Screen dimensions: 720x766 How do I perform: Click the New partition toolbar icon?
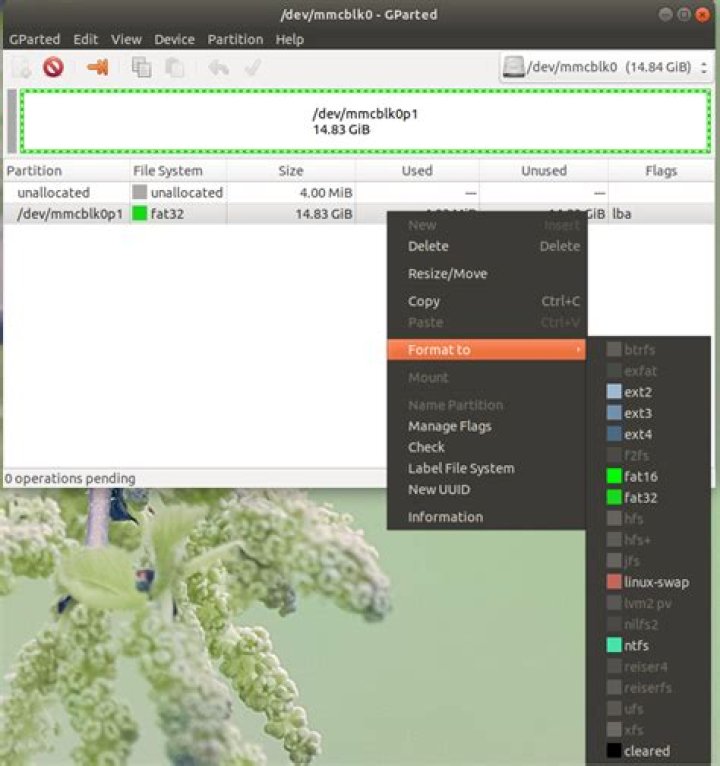pyautogui.click(x=21, y=67)
